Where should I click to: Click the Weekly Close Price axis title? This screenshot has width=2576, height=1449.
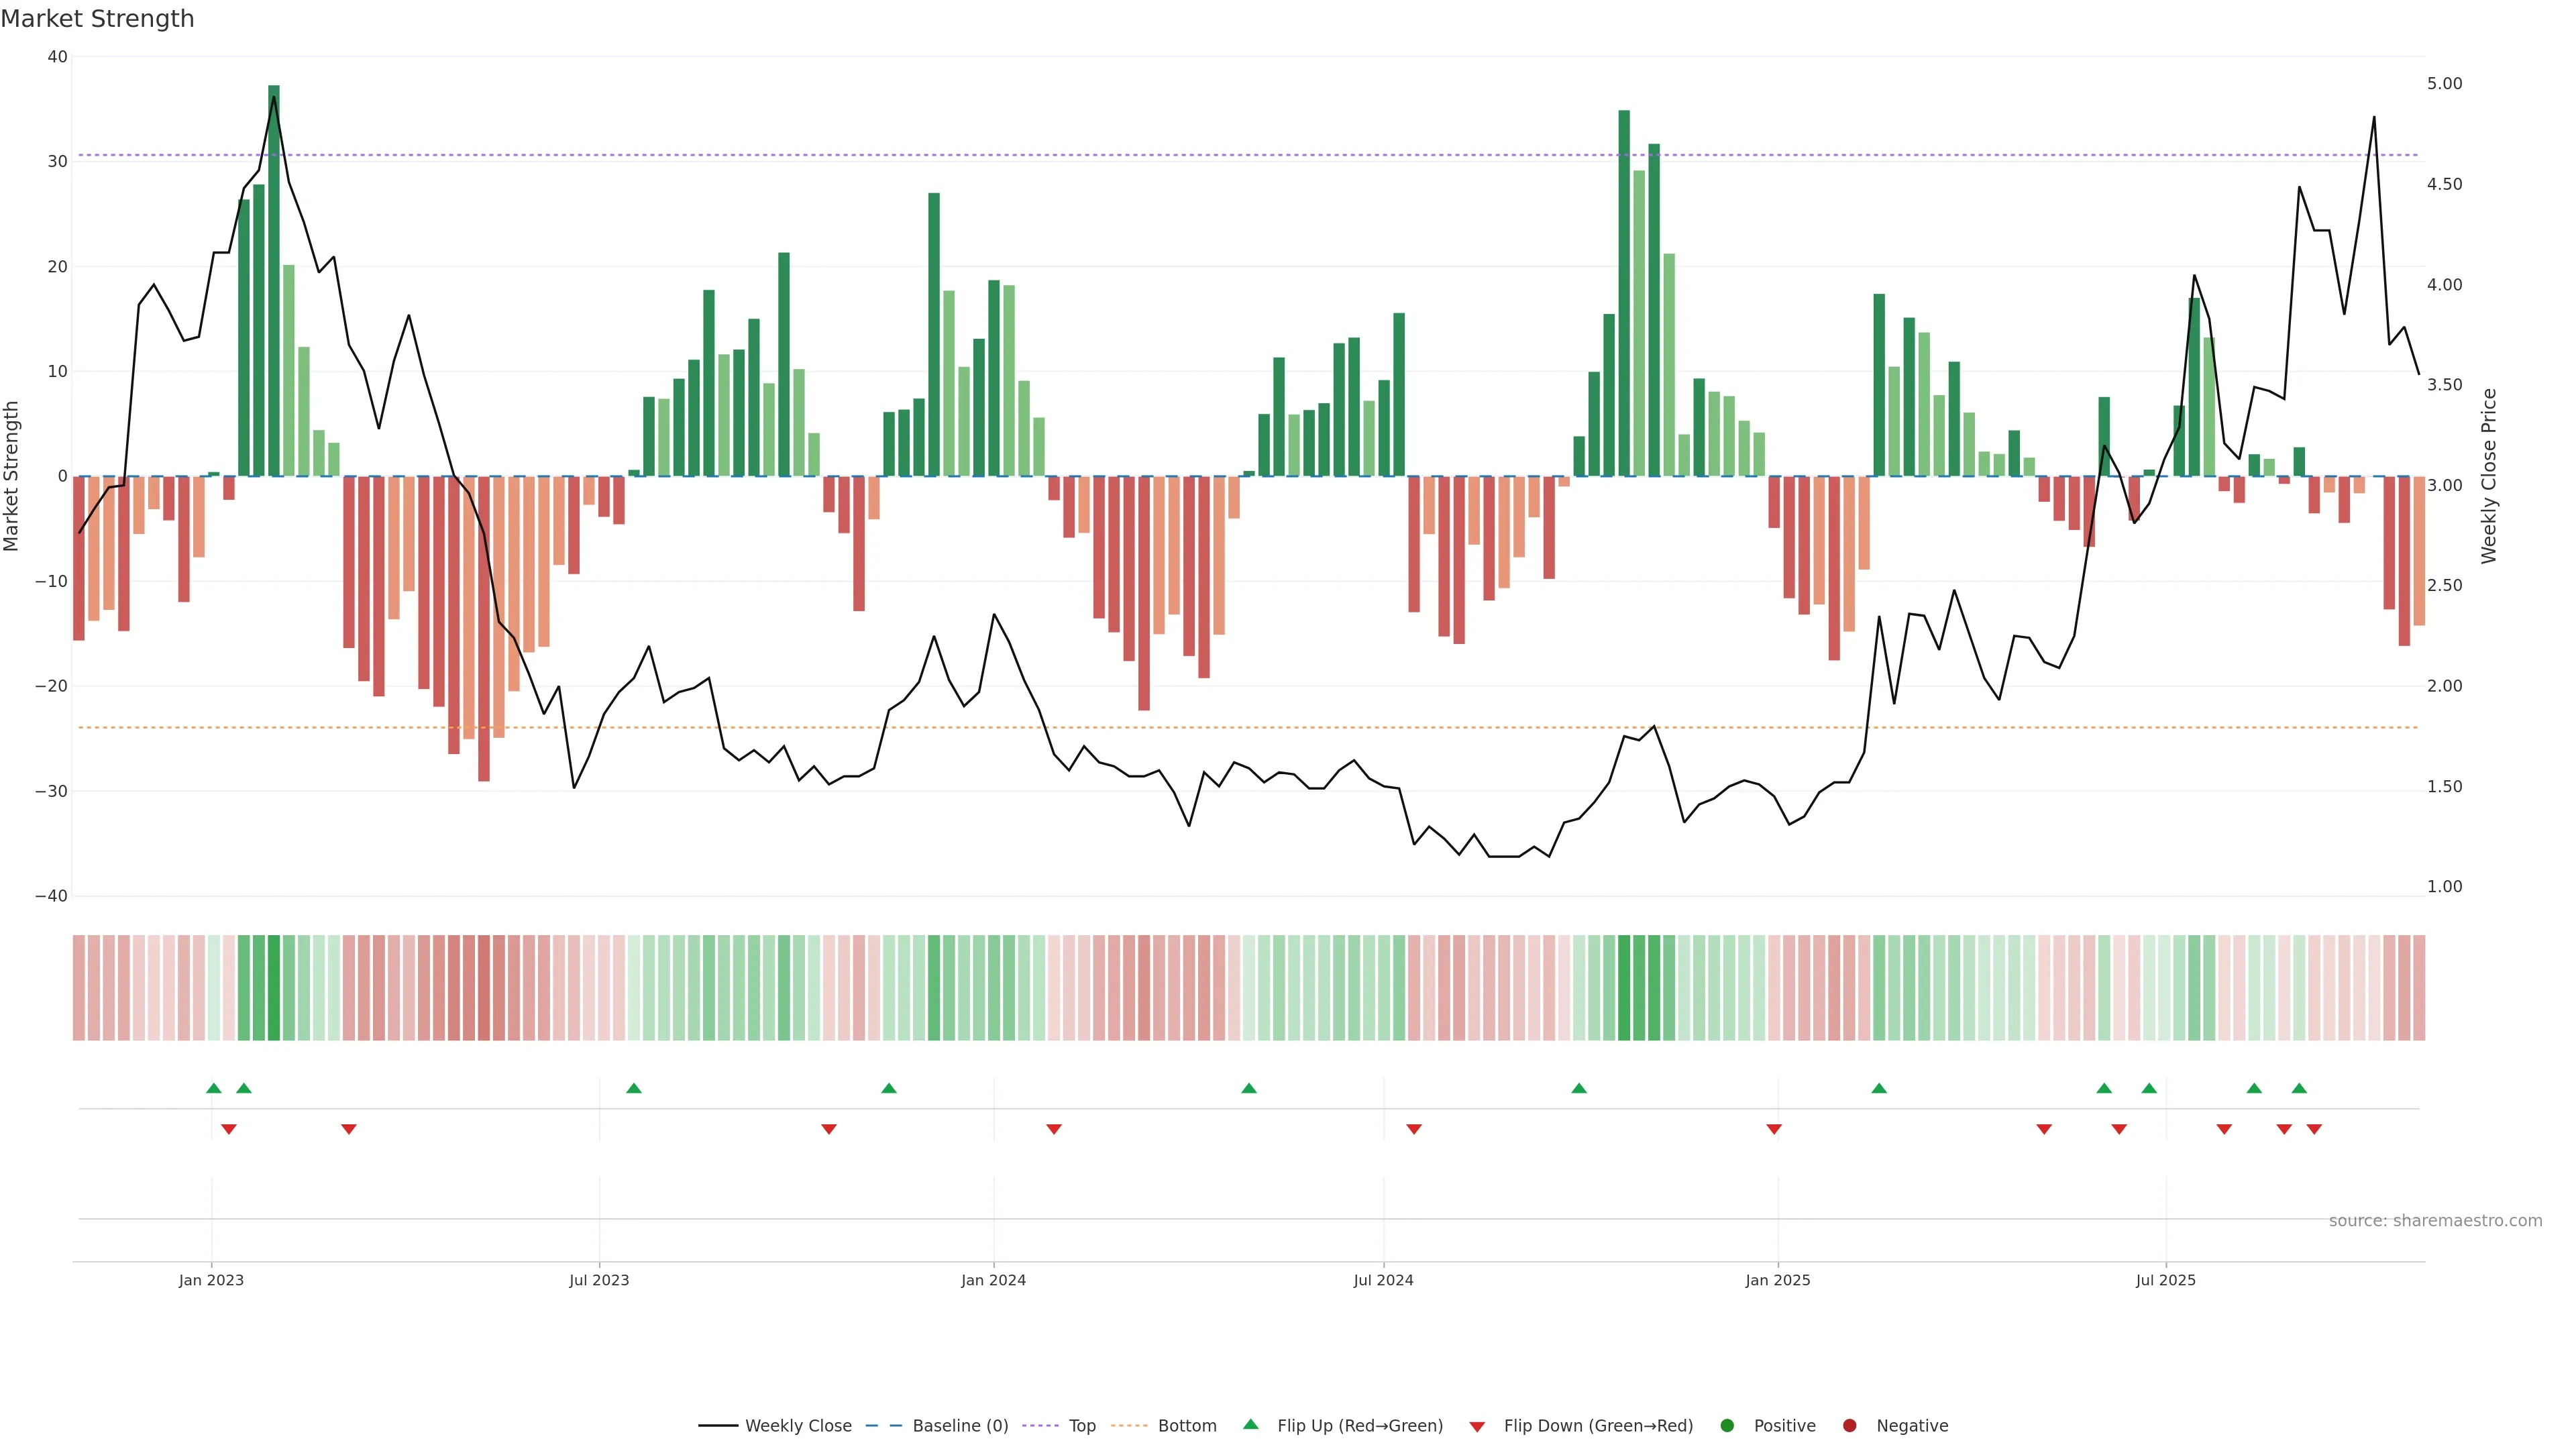[x=2489, y=476]
